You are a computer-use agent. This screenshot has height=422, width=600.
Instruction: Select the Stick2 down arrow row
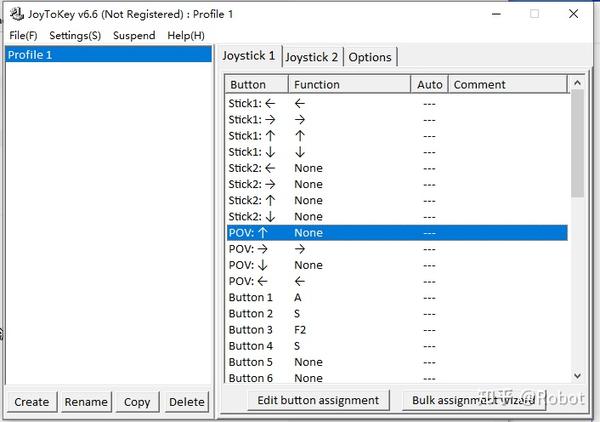click(x=397, y=217)
